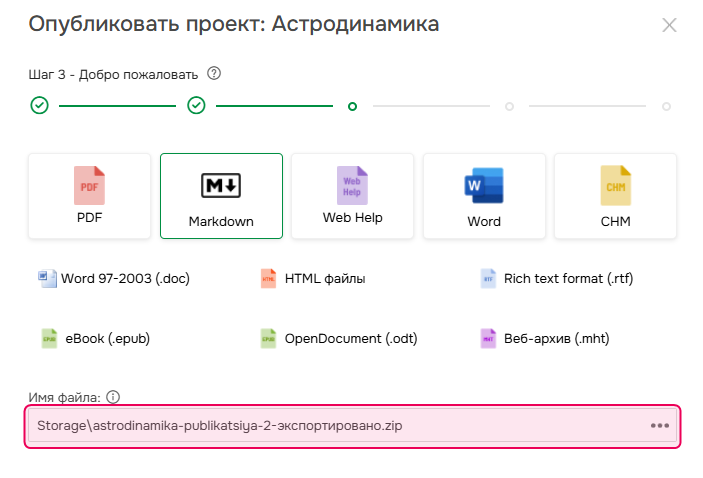Pick Word 97-2003 (.doc) format
Viewport: 703px width, 478px height.
(114, 278)
